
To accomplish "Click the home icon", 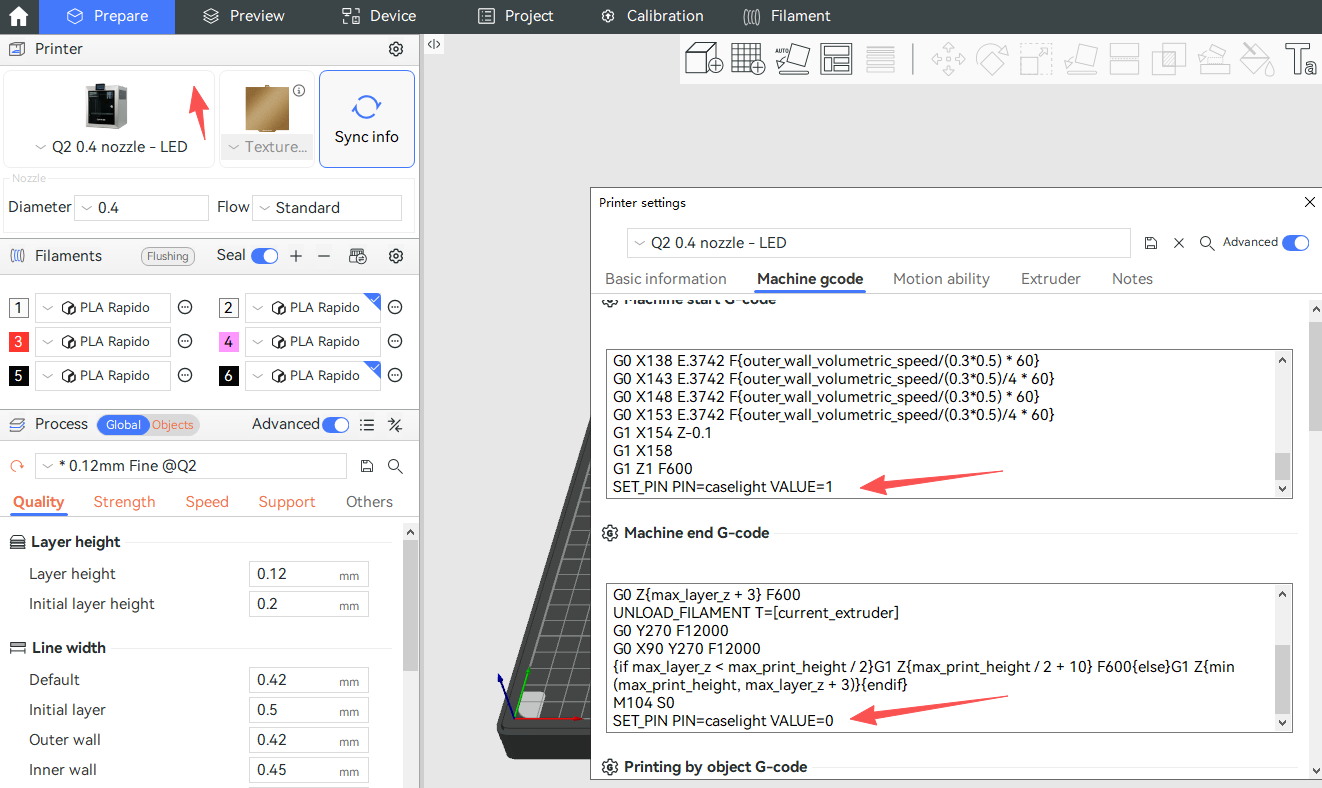I will pyautogui.click(x=18, y=16).
